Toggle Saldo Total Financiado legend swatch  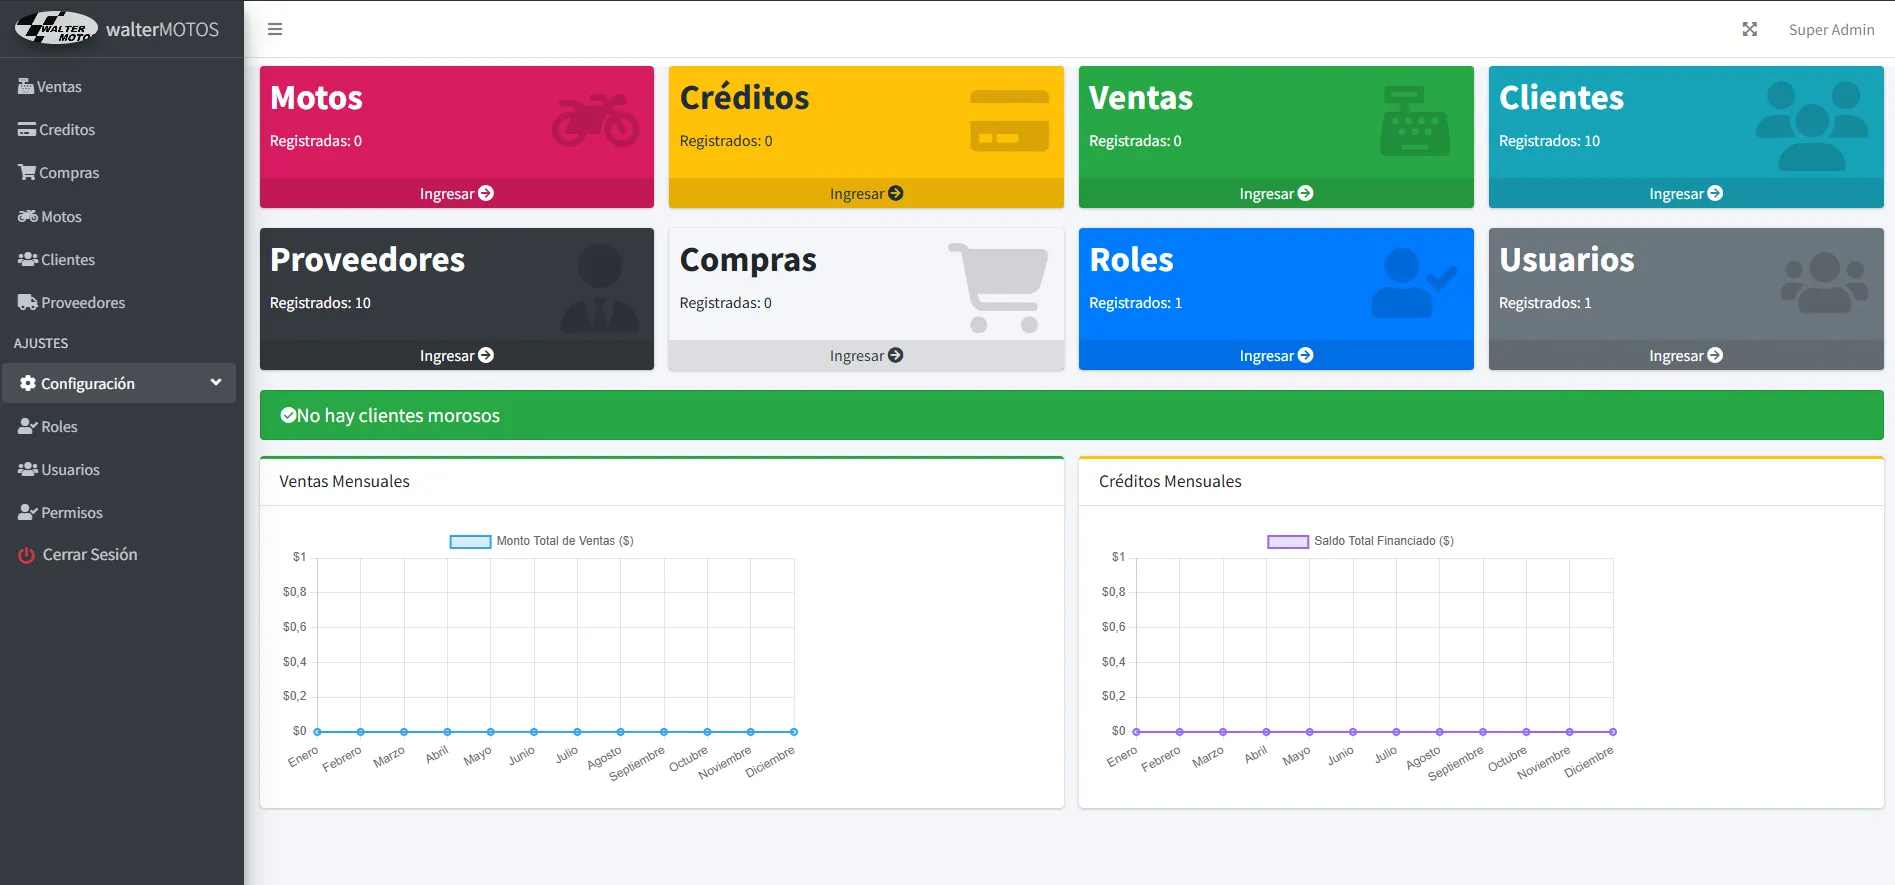[1288, 541]
